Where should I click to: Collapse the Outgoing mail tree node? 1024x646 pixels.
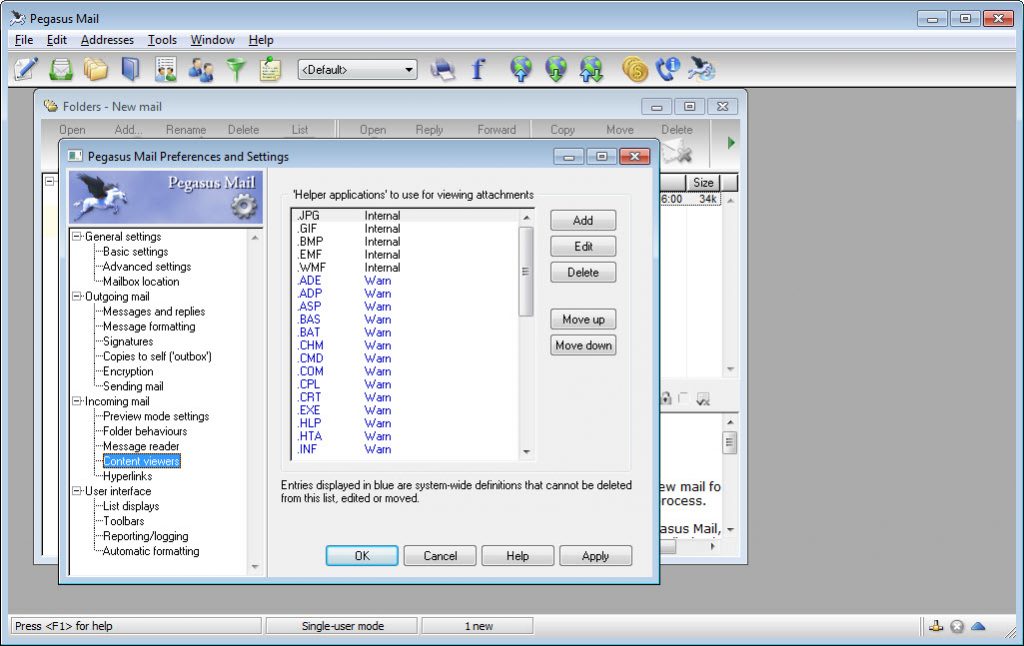76,297
